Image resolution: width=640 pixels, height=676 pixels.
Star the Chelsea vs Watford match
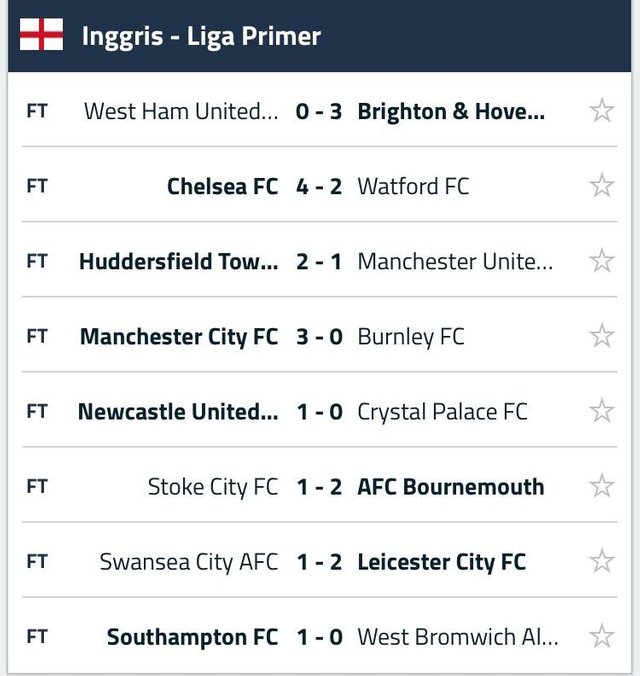[x=601, y=185]
